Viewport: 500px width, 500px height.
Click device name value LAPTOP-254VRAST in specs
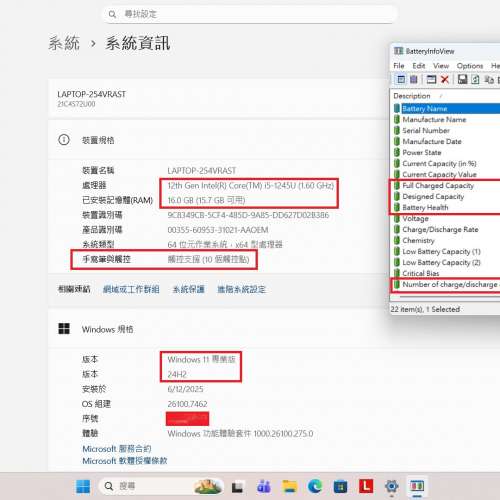(202, 171)
